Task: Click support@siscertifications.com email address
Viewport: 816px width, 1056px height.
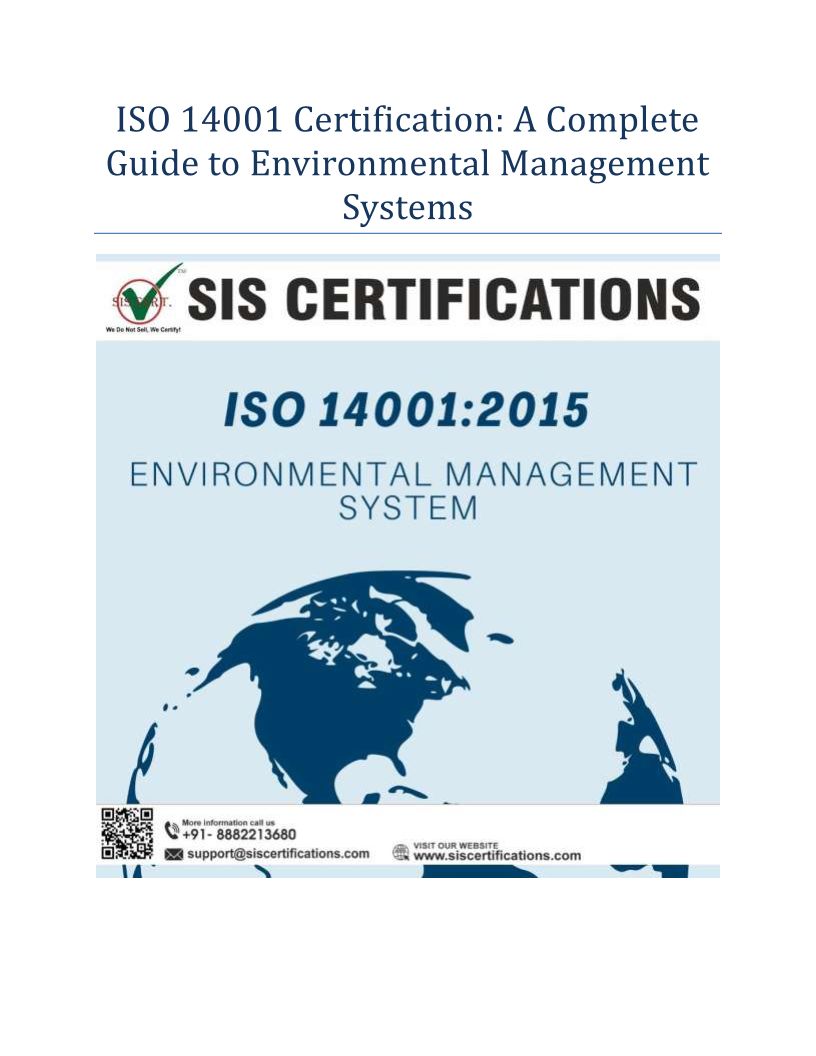Action: pos(278,854)
